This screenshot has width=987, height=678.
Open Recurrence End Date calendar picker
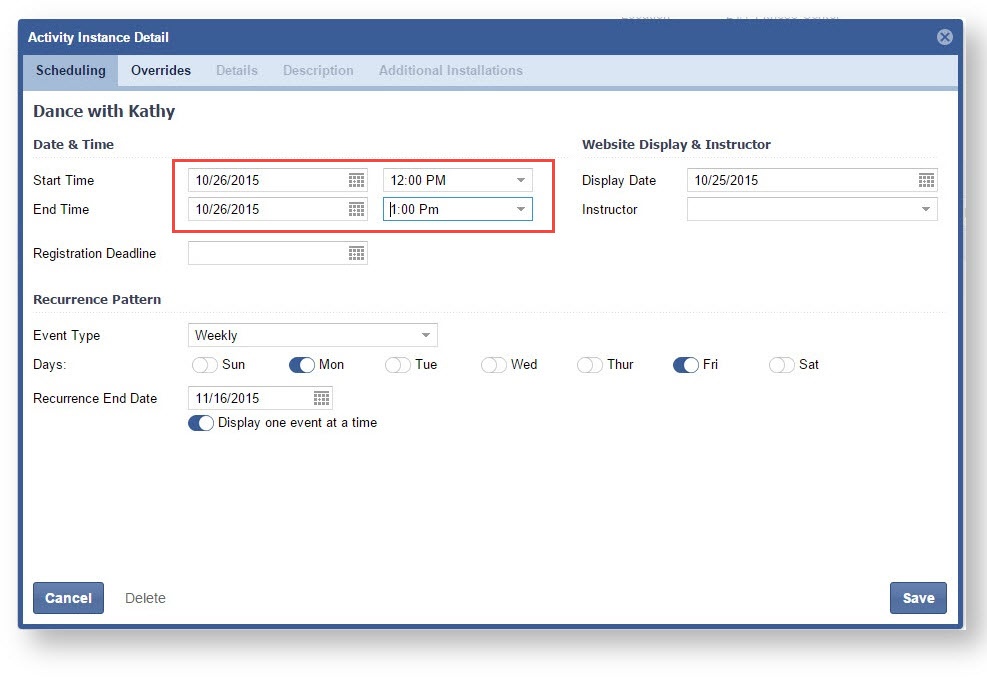click(x=321, y=398)
